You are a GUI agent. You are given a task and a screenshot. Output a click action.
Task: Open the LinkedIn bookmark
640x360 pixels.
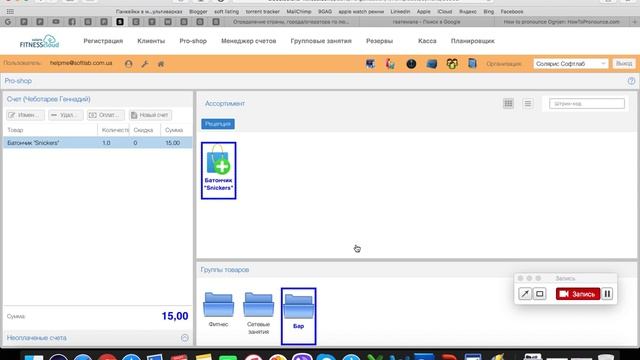point(400,11)
